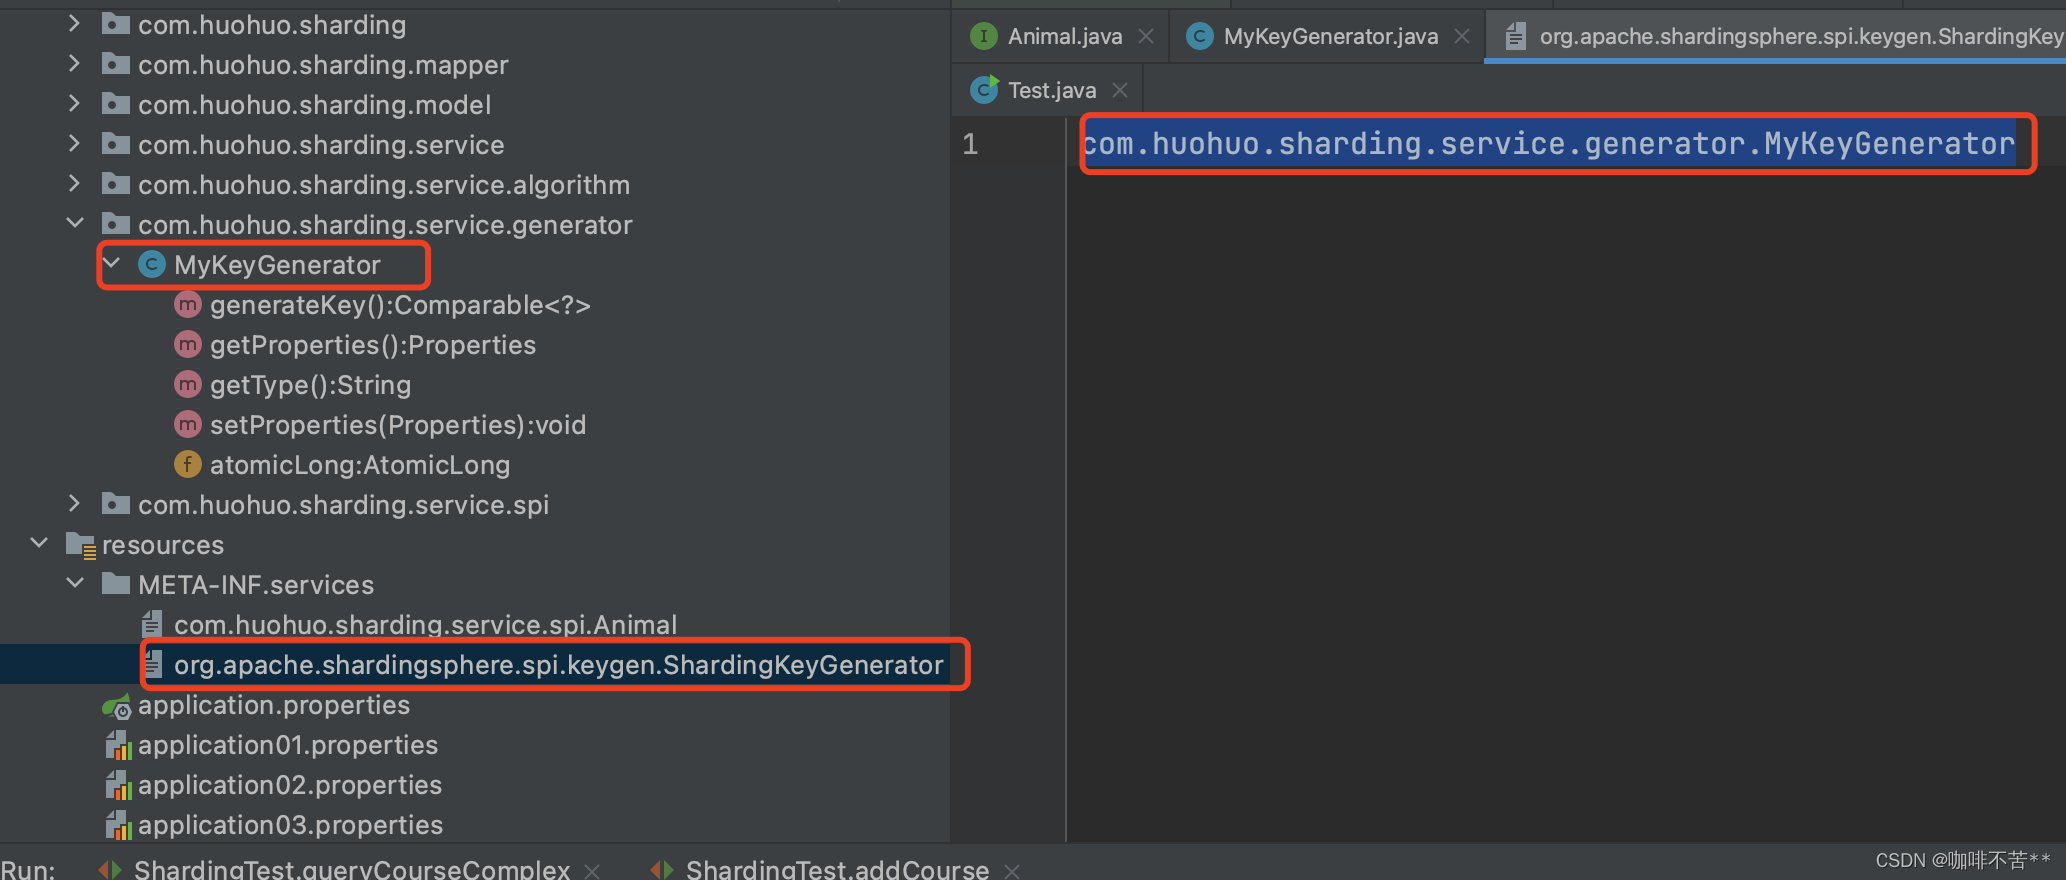Select generateKey():Comparable<?> in the tree
The width and height of the screenshot is (2066, 880).
click(x=400, y=305)
